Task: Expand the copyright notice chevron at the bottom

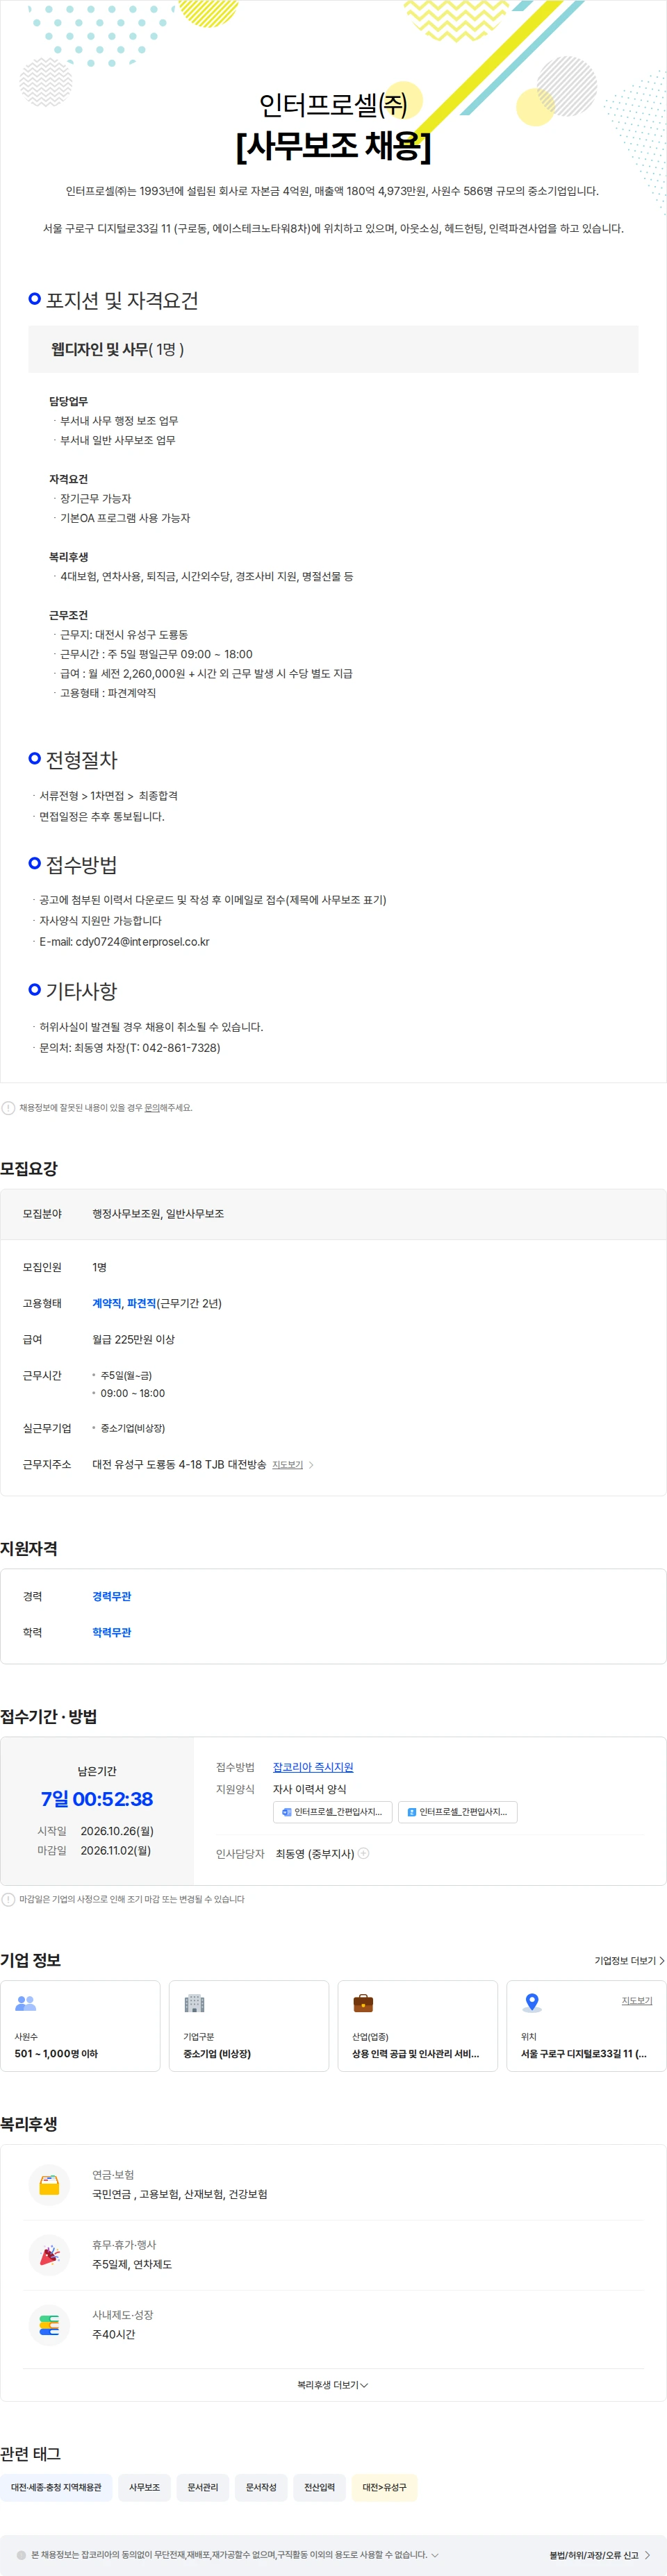Action: 435,2555
